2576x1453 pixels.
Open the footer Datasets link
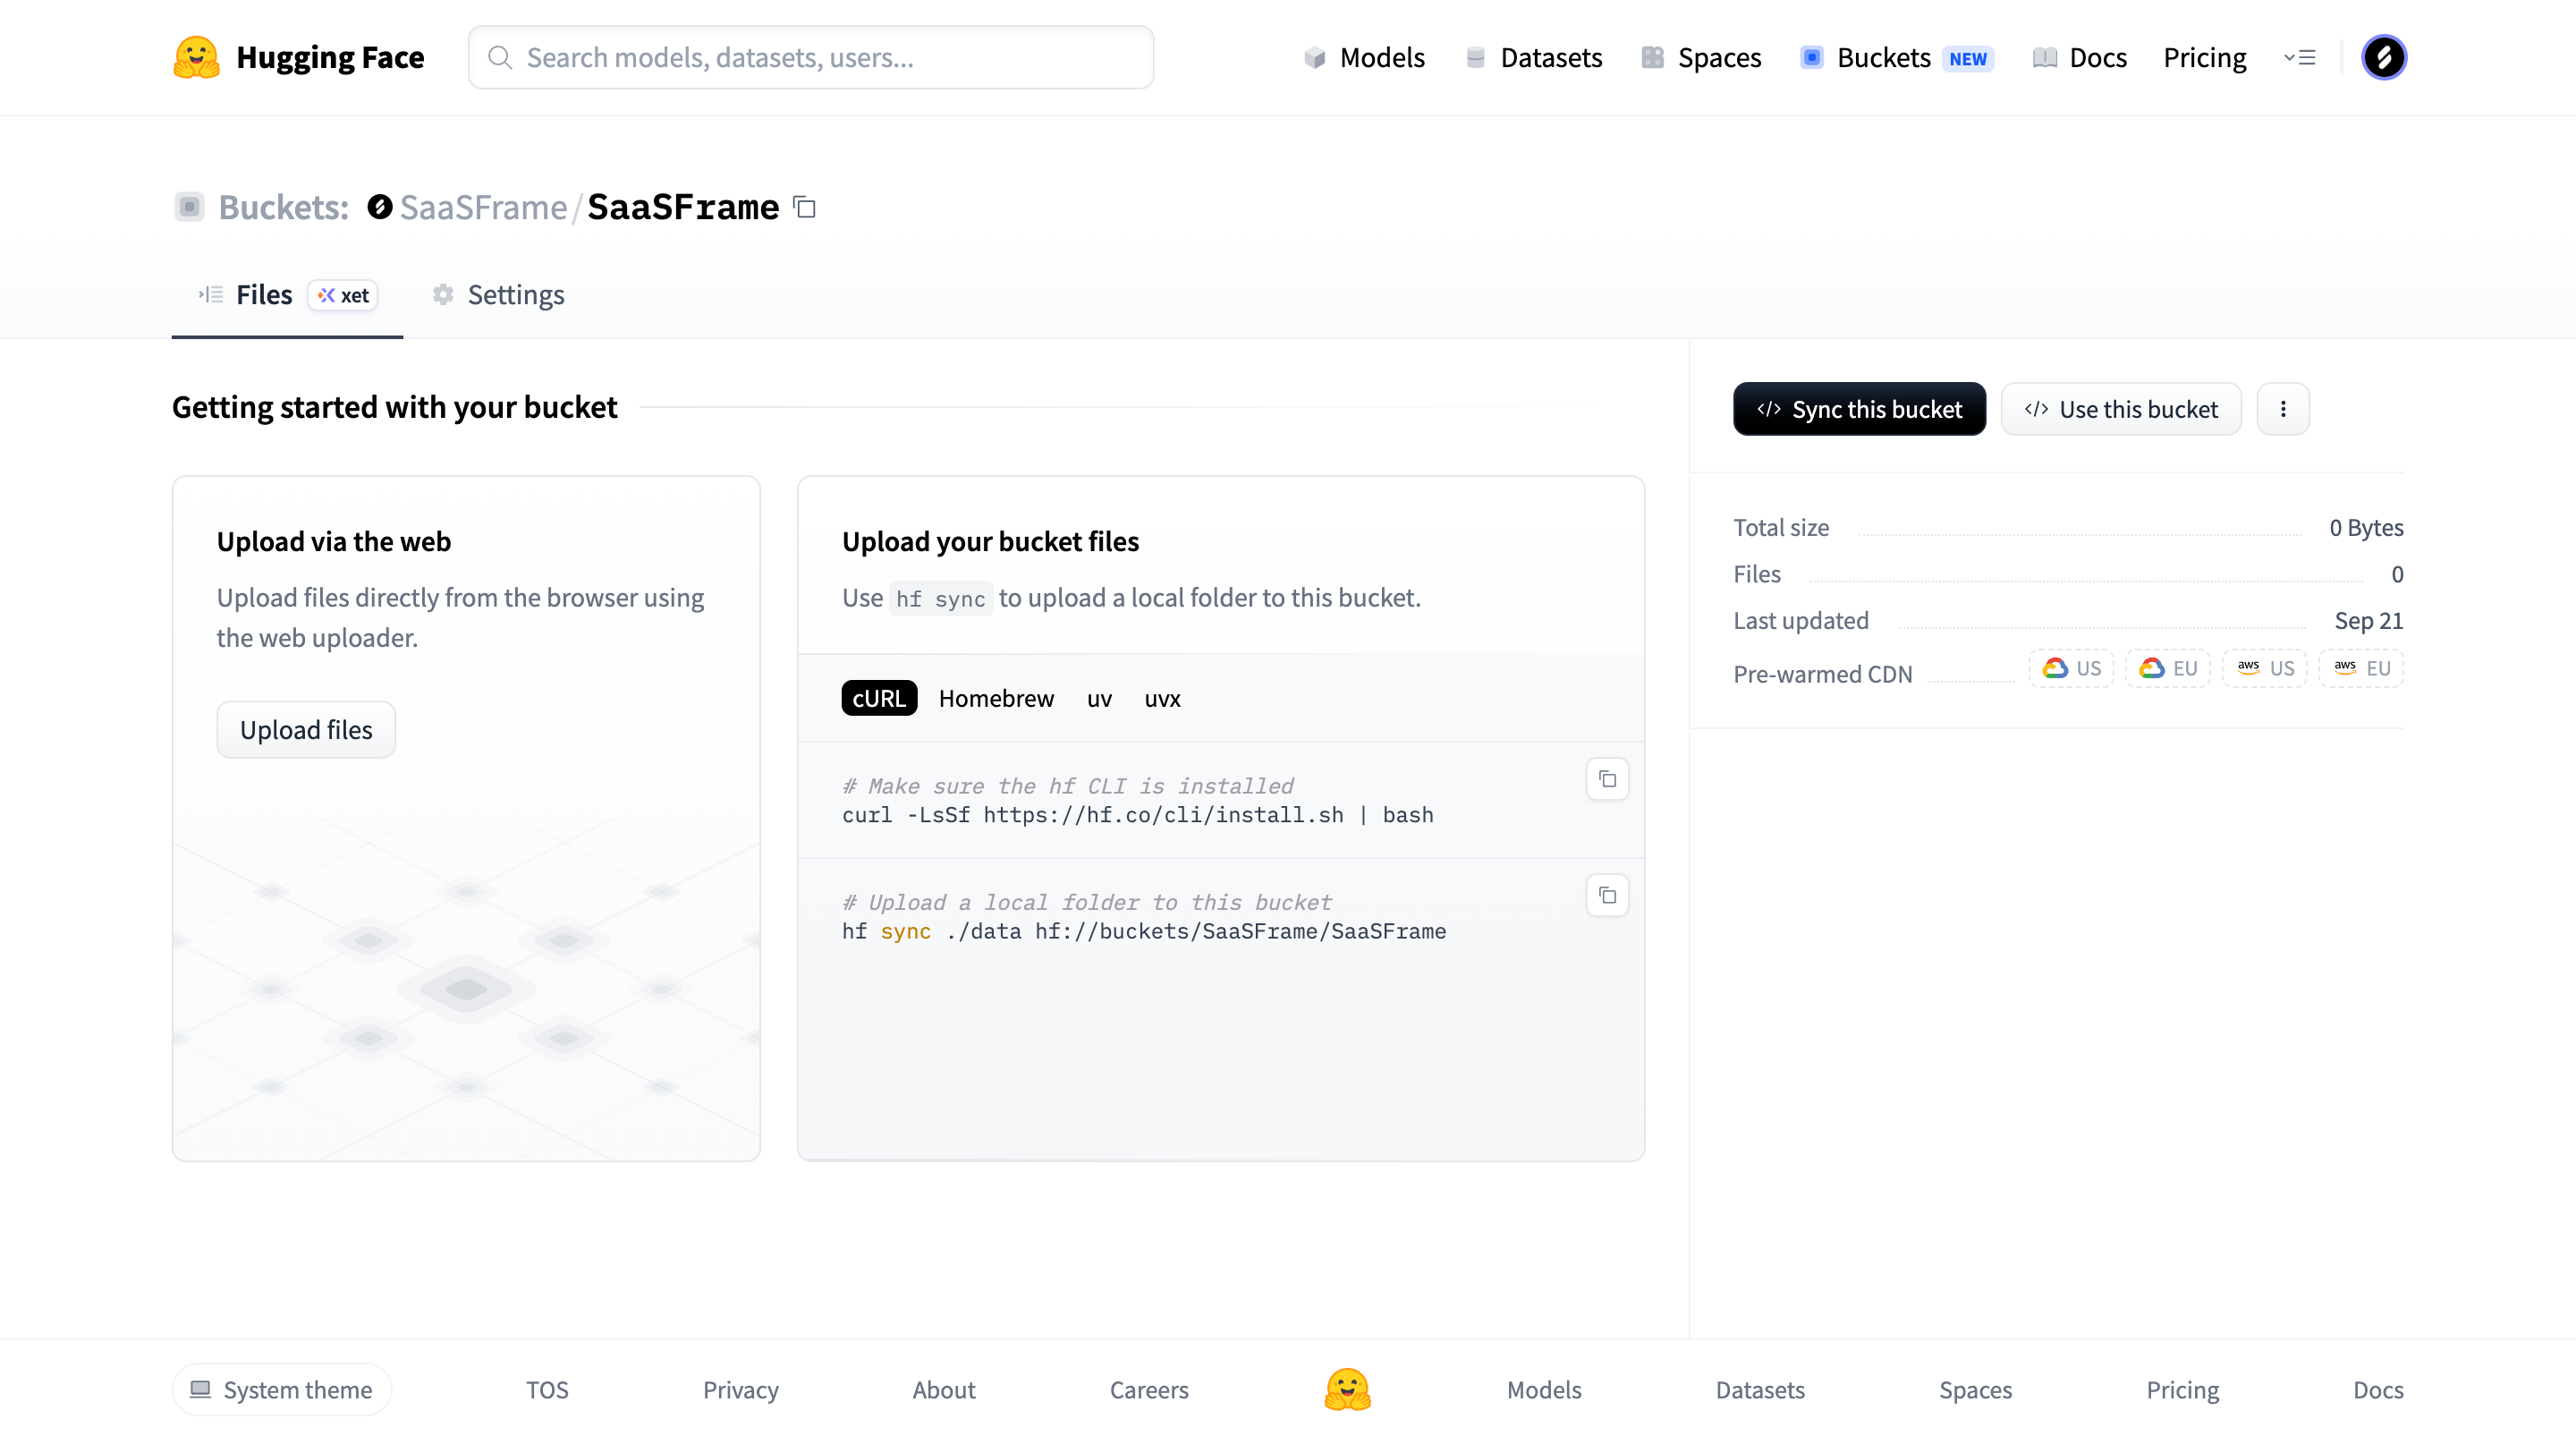pyautogui.click(x=1760, y=1389)
